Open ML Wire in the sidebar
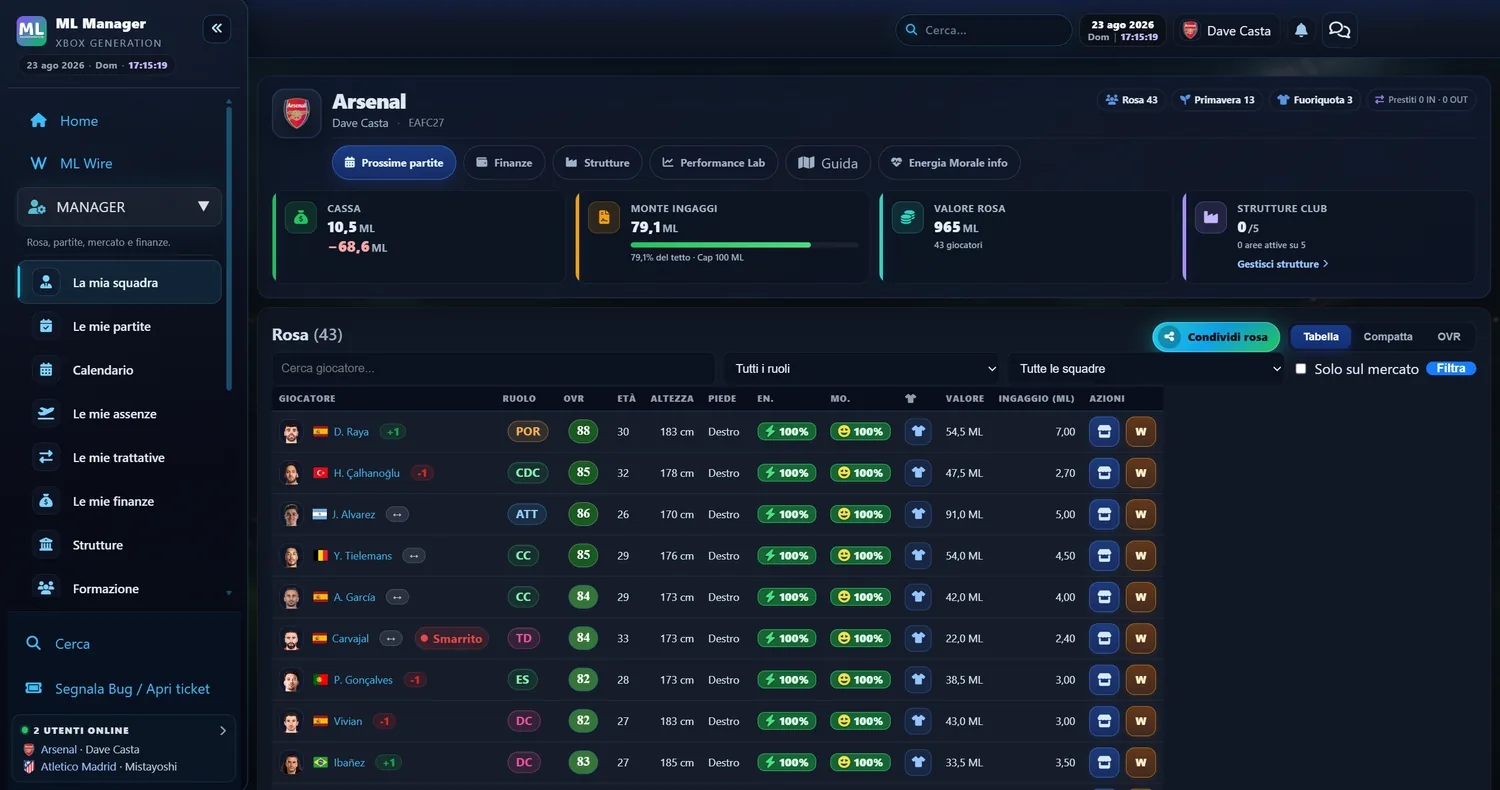 coord(119,163)
